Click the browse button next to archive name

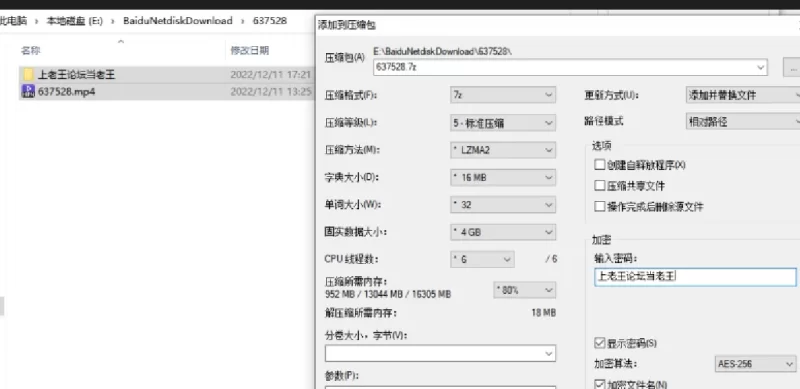click(x=792, y=67)
